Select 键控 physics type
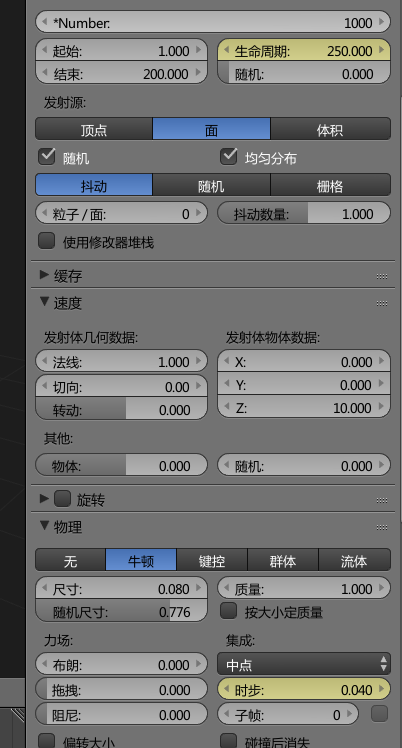Screen dimensions: 402x748 point(212,560)
